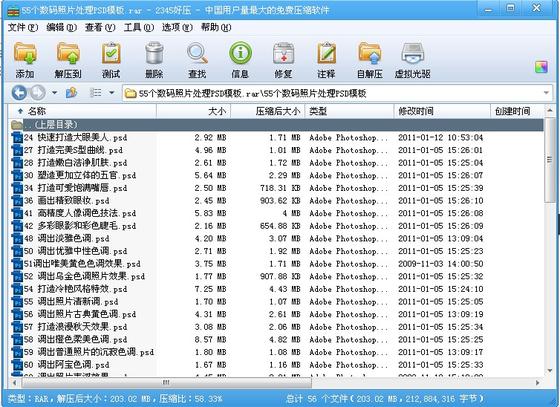The width and height of the screenshot is (560, 407).
Task: Click the 虚拟光驱 (Virtual drive) icon
Action: coord(413,54)
